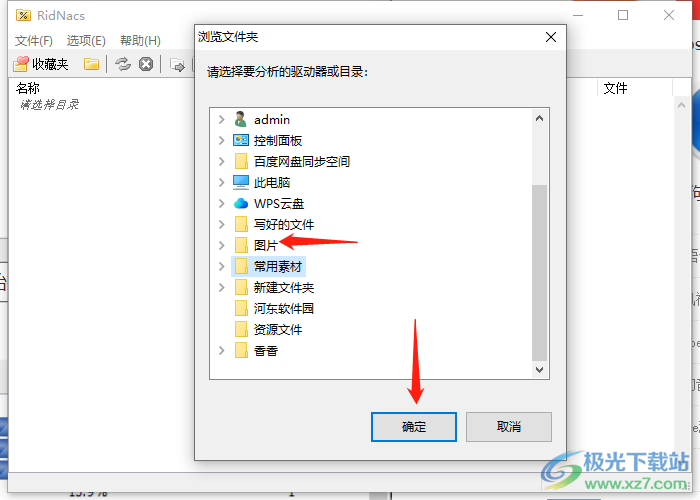The width and height of the screenshot is (700, 500).
Task: Click the folder list scroll-down arrow
Action: 539,370
